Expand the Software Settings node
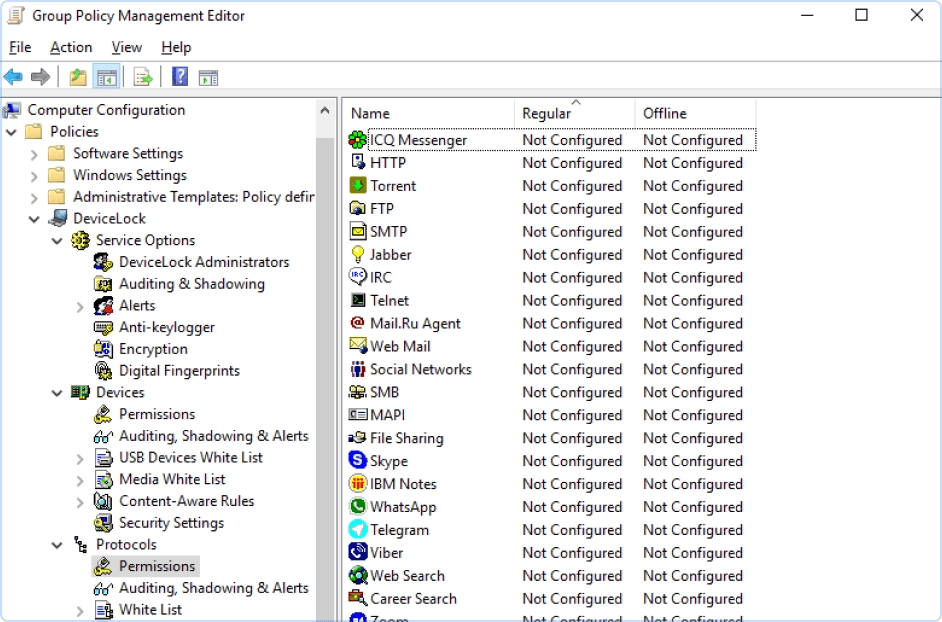 34,154
